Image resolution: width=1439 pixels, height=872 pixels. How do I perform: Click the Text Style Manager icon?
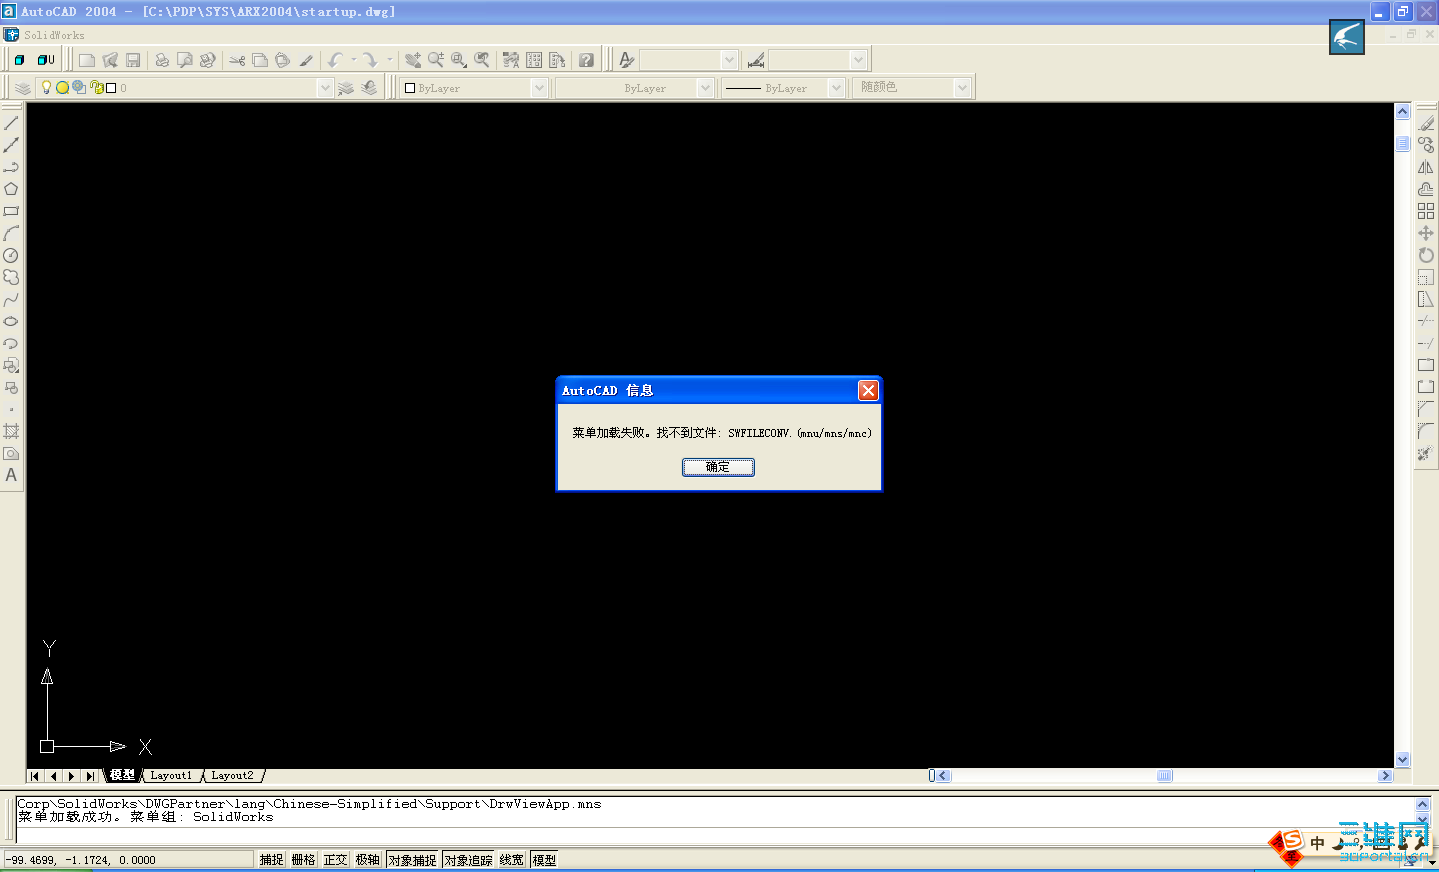(627, 60)
